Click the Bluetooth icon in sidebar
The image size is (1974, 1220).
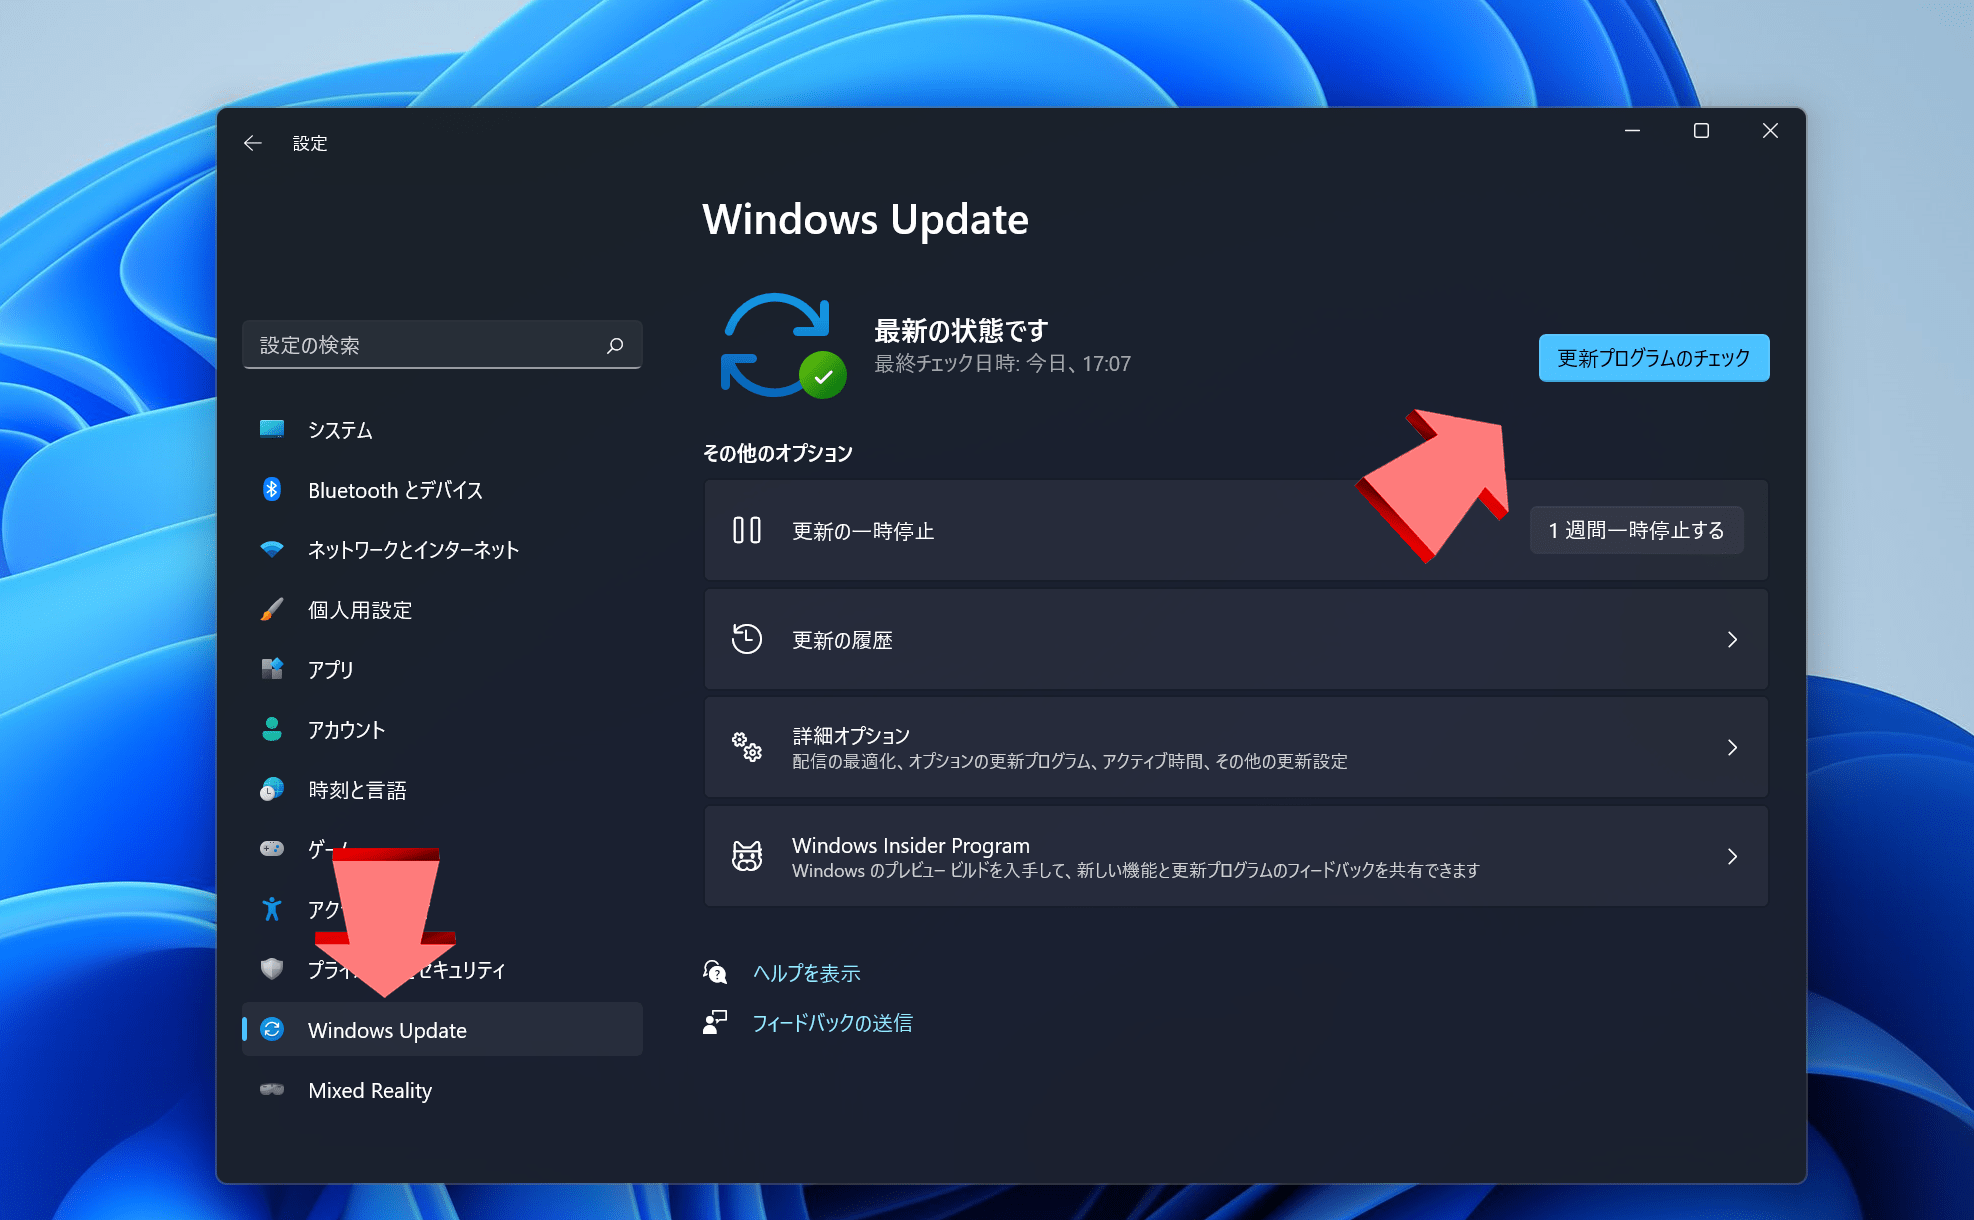point(272,489)
